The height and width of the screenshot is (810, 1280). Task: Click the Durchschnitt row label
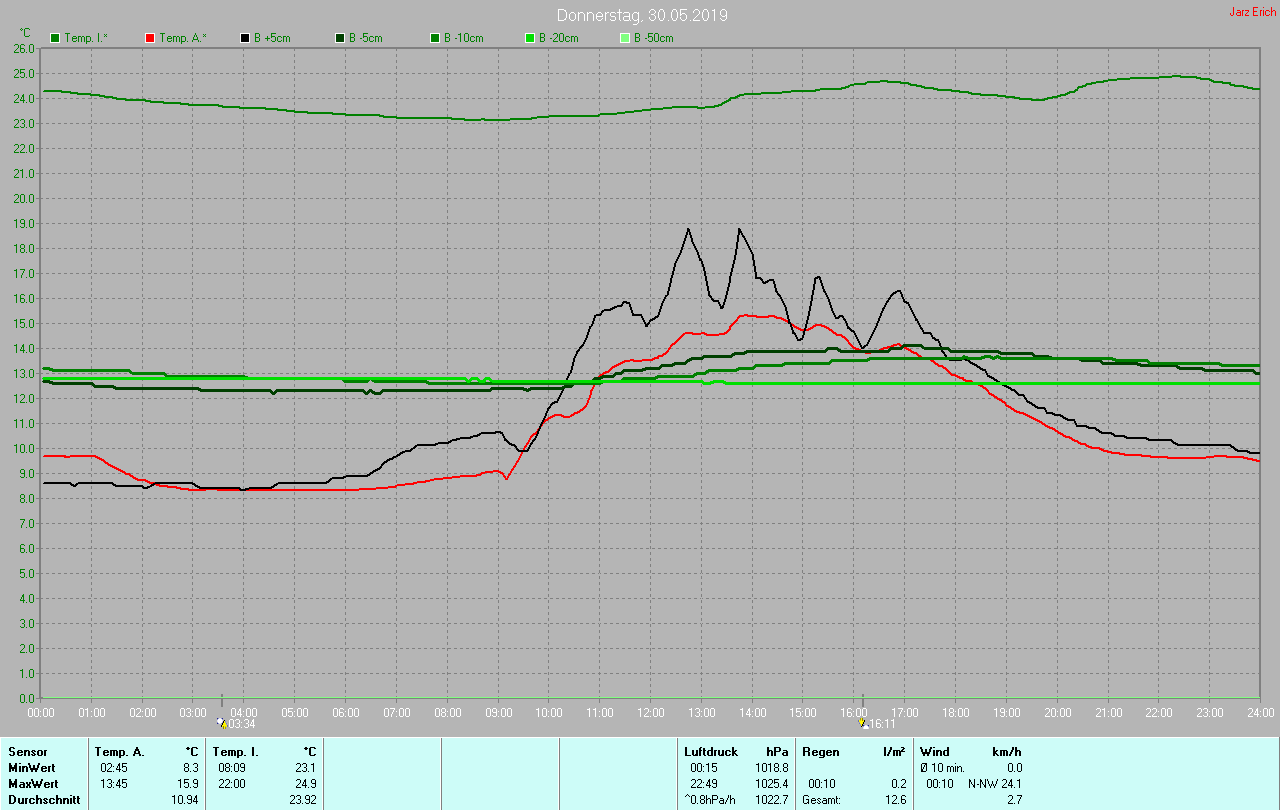click(44, 799)
